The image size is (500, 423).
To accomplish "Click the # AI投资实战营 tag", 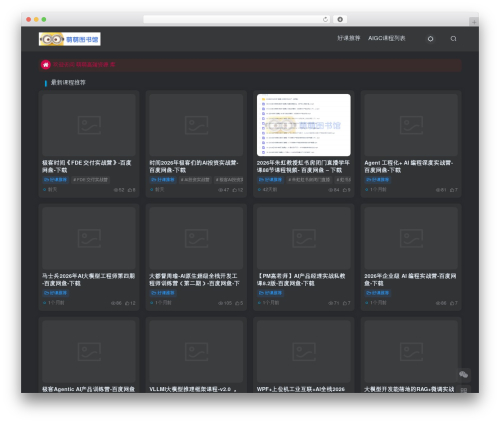I will pyautogui.click(x=195, y=180).
